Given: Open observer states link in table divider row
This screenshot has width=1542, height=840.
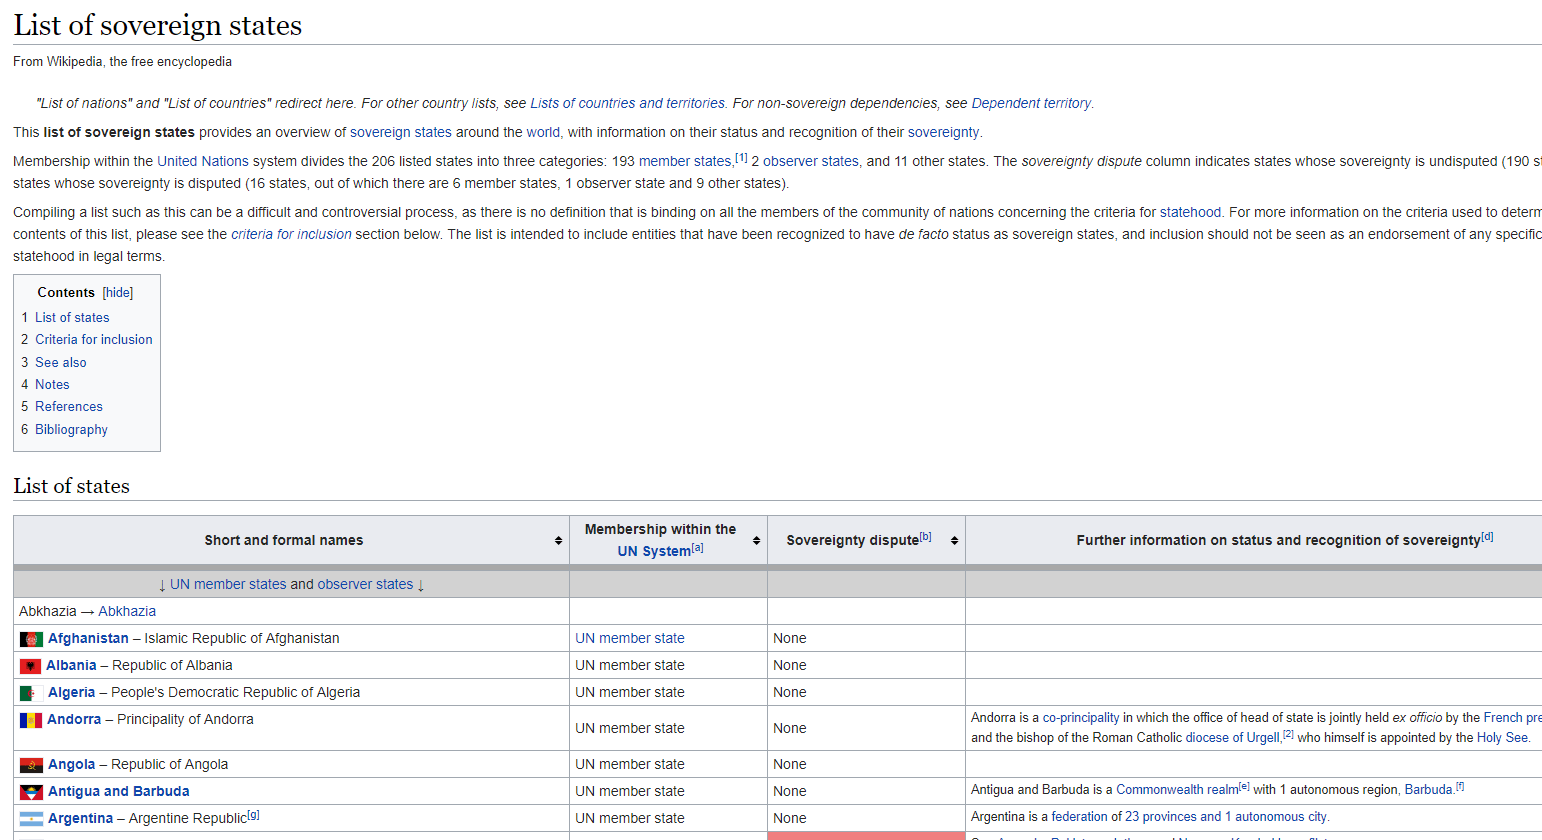Looking at the screenshot, I should point(366,584).
